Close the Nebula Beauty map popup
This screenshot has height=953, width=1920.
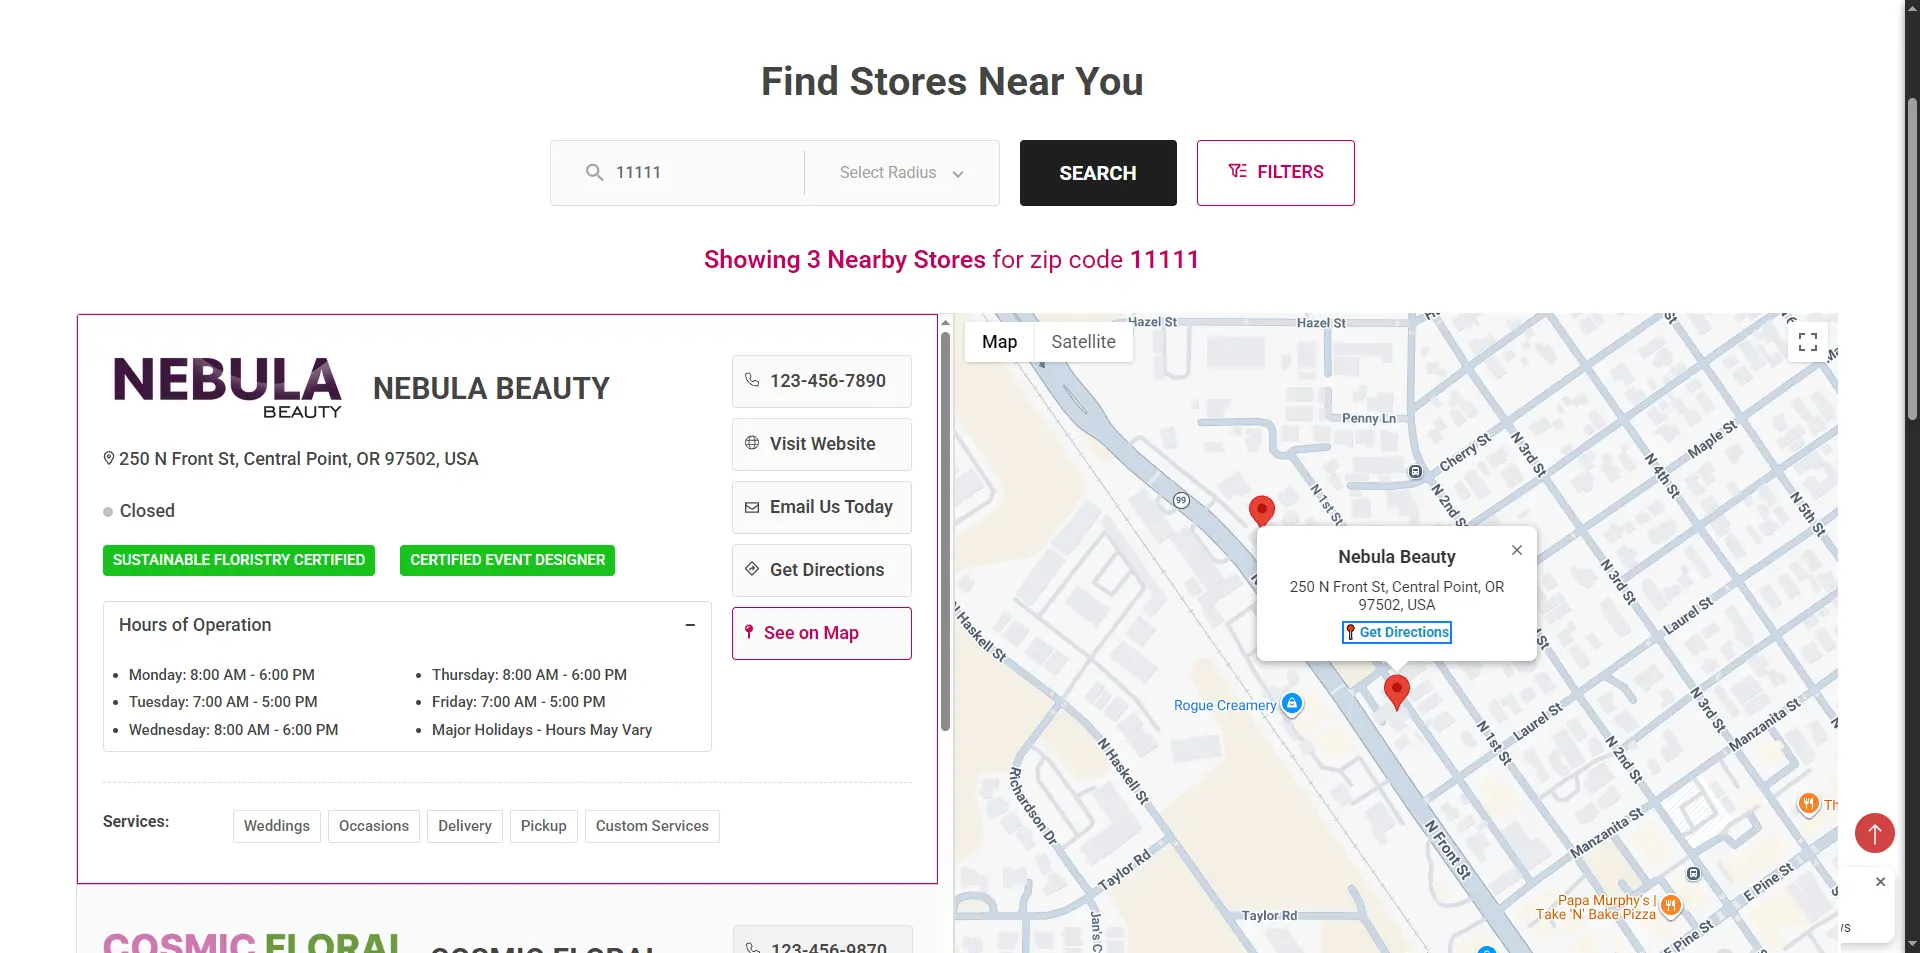1517,550
